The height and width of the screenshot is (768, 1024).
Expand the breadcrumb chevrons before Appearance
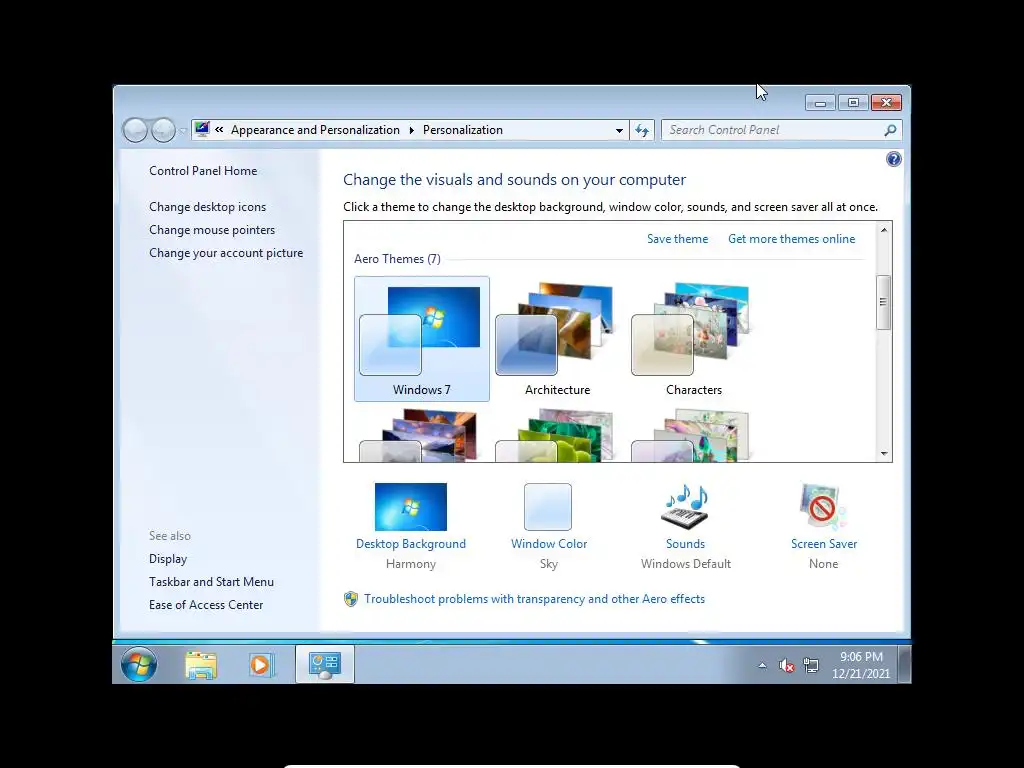[219, 130]
